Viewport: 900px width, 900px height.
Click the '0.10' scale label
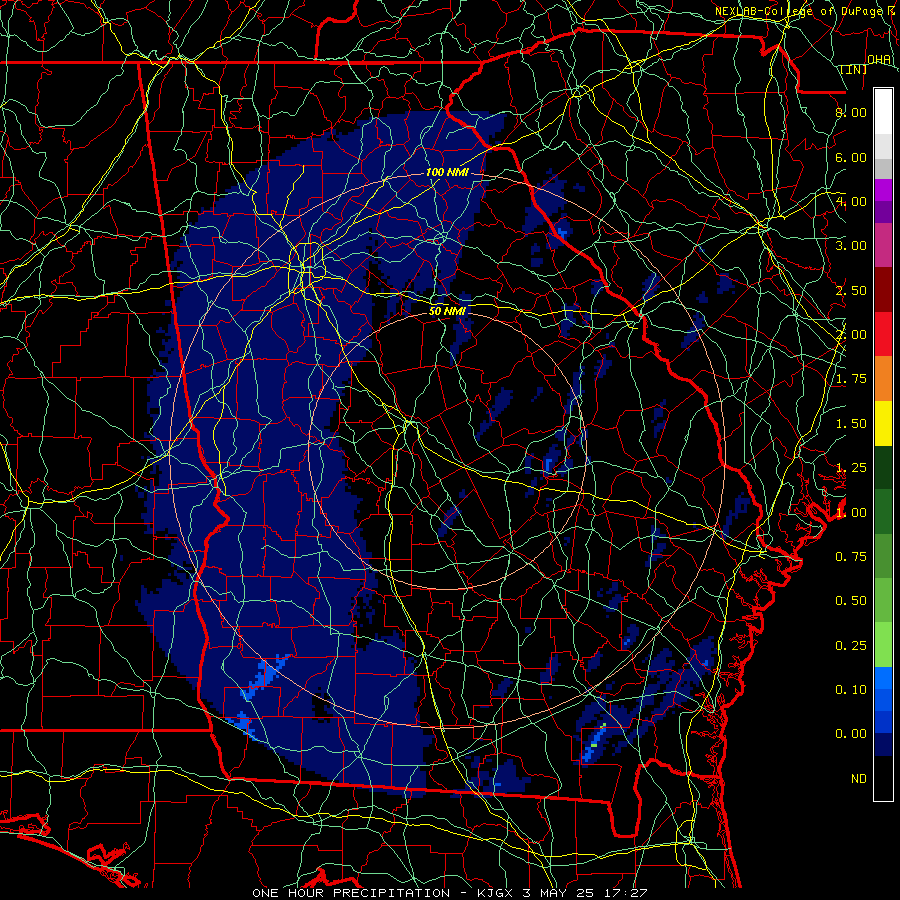(851, 690)
